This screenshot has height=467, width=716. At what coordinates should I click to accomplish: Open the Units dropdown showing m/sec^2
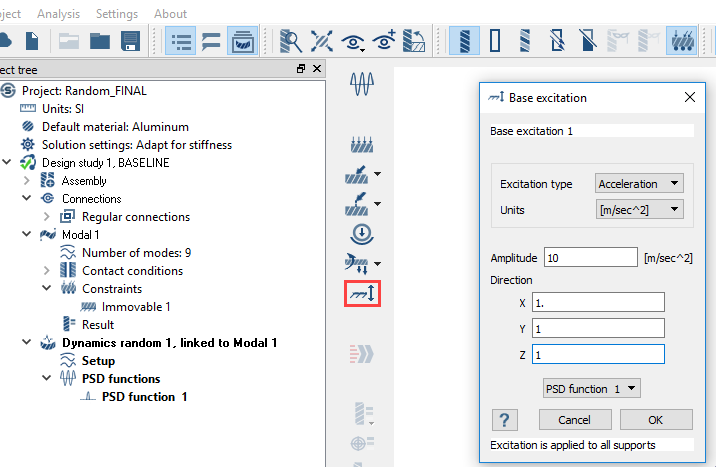(x=639, y=210)
